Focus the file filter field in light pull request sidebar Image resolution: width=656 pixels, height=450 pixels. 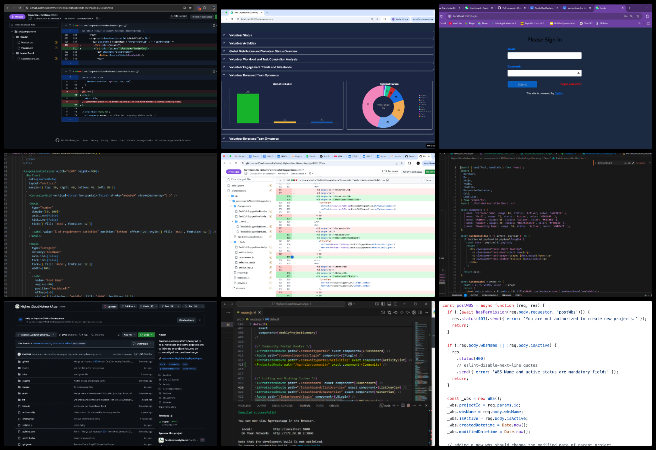[x=249, y=179]
